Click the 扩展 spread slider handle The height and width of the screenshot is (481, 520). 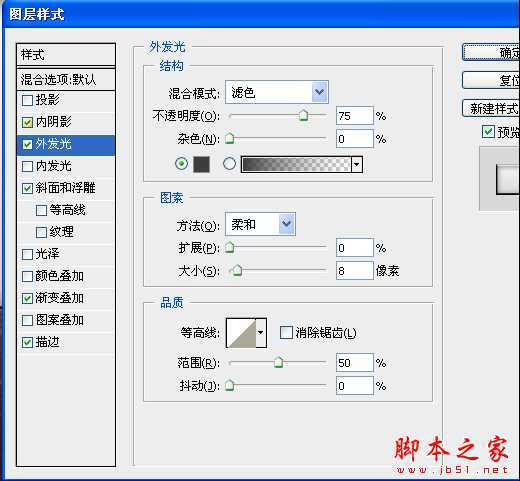229,247
